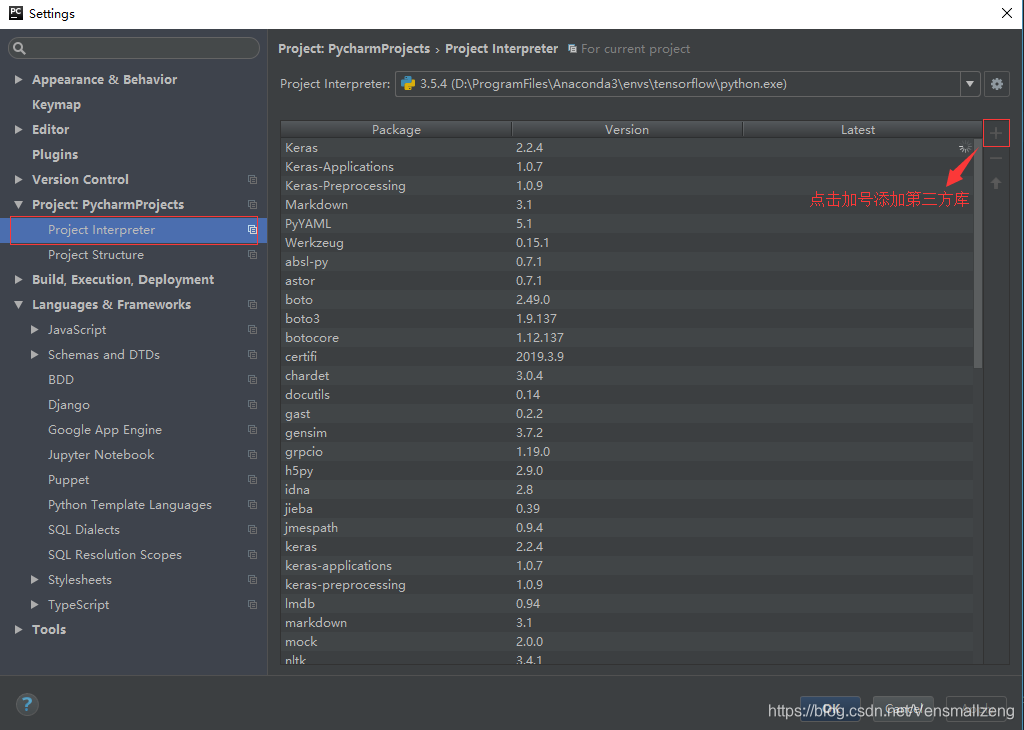Click project-level icon beside TypeScript
This screenshot has height=730, width=1024.
pyautogui.click(x=252, y=605)
